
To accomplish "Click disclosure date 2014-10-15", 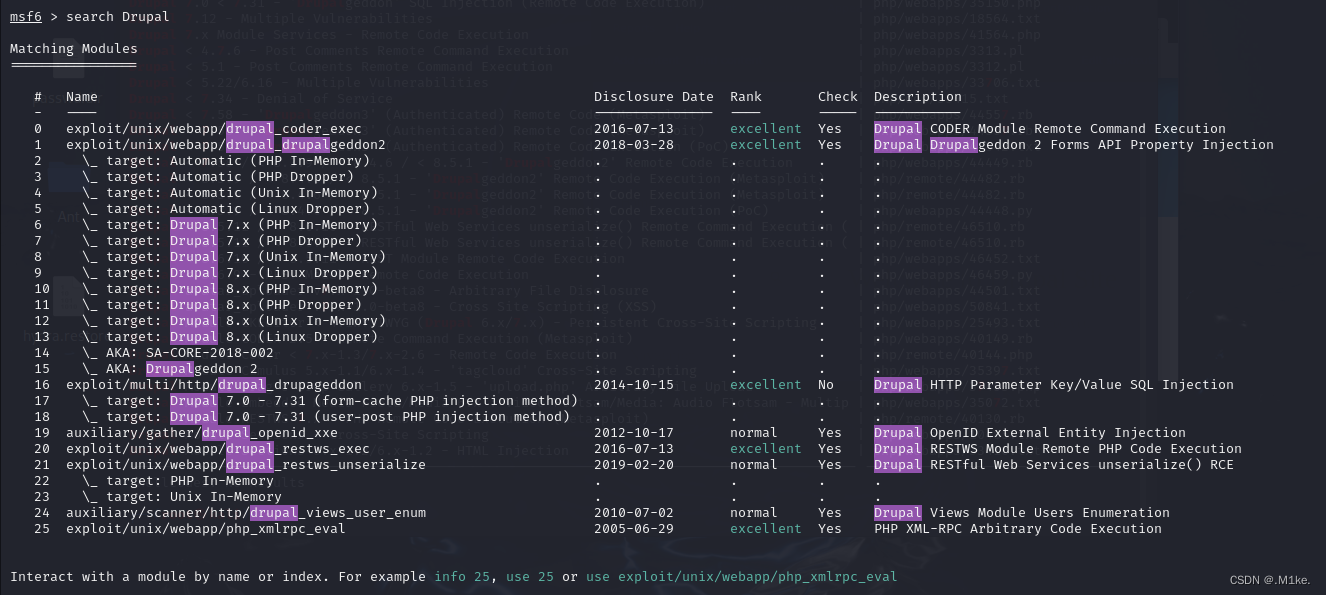I will tap(634, 385).
